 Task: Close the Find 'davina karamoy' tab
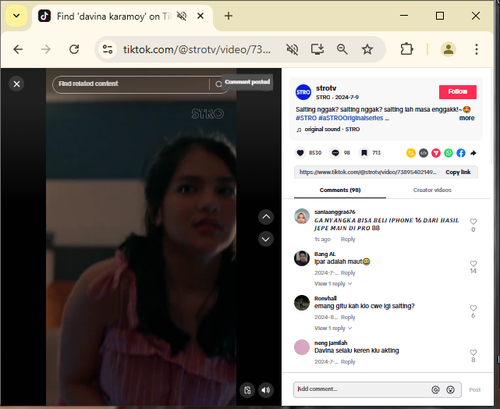click(x=200, y=16)
